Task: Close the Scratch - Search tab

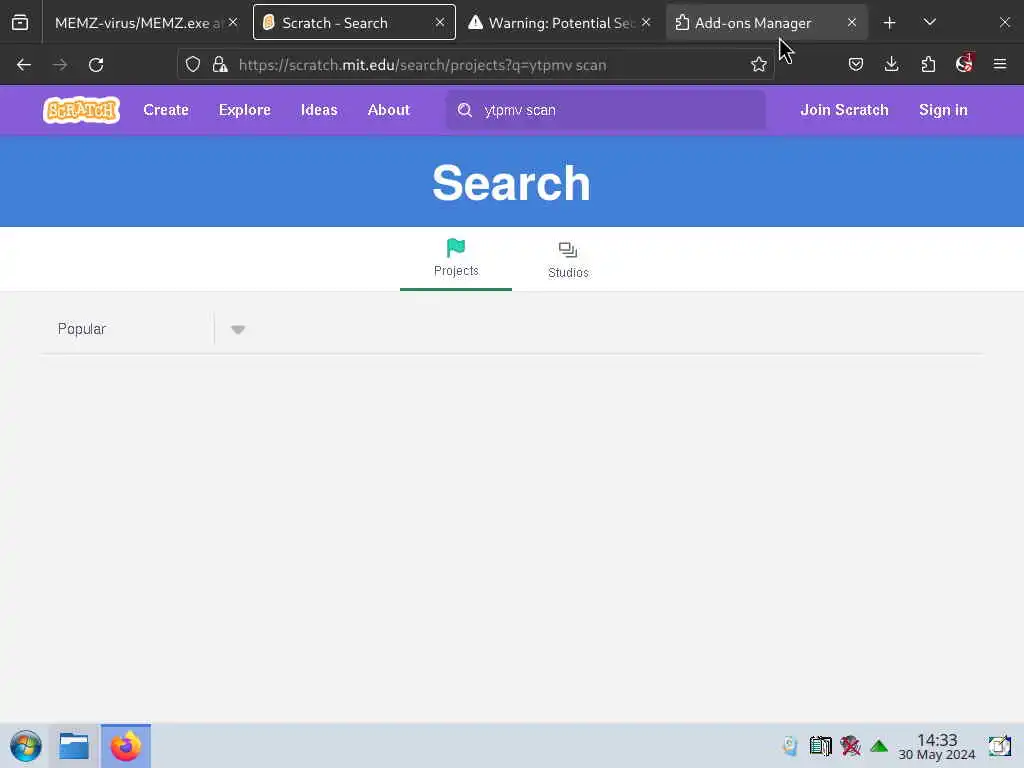Action: coord(440,22)
